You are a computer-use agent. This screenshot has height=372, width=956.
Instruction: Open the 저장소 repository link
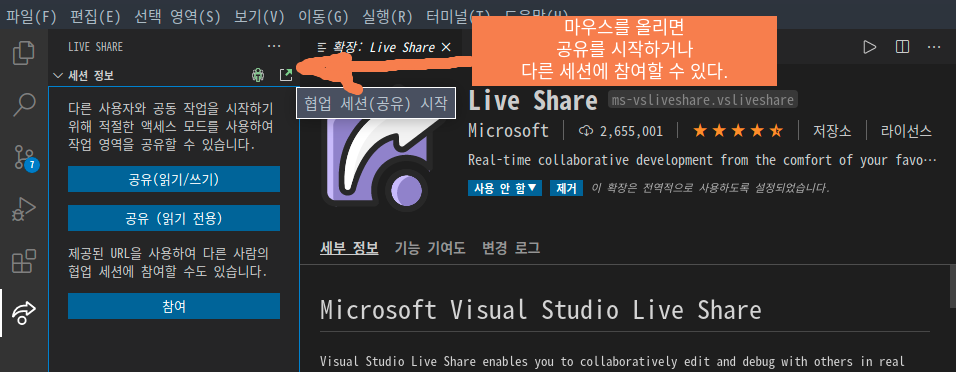point(832,131)
